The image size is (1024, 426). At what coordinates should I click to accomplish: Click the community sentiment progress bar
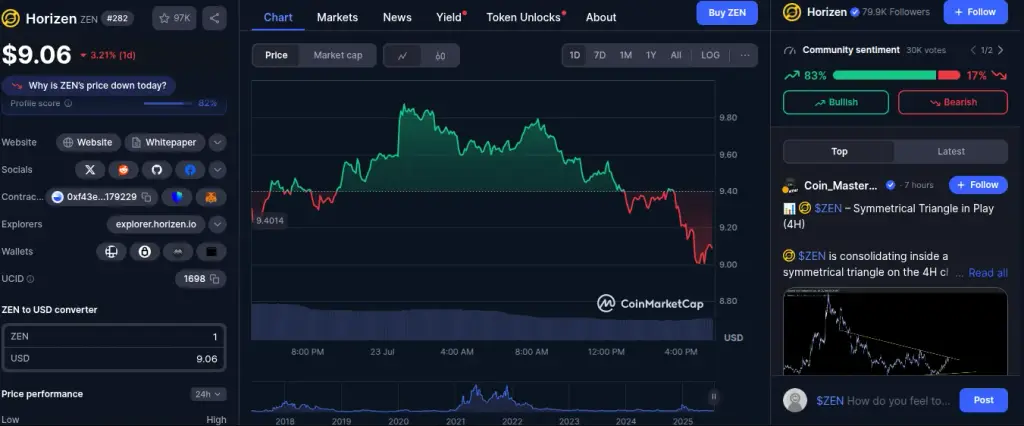click(897, 76)
